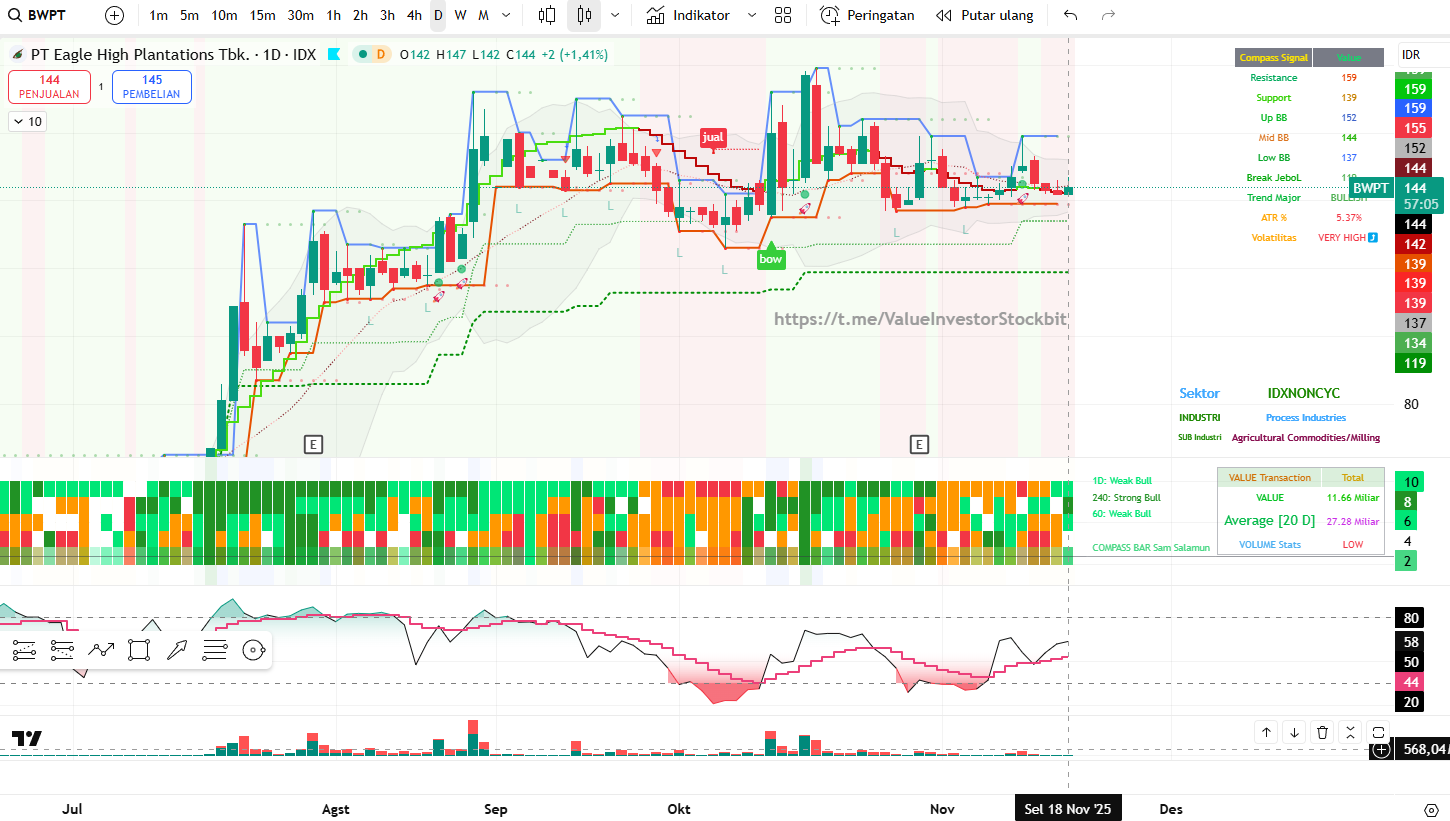
Task: Select the arrow marker drawing tool
Action: tap(177, 650)
